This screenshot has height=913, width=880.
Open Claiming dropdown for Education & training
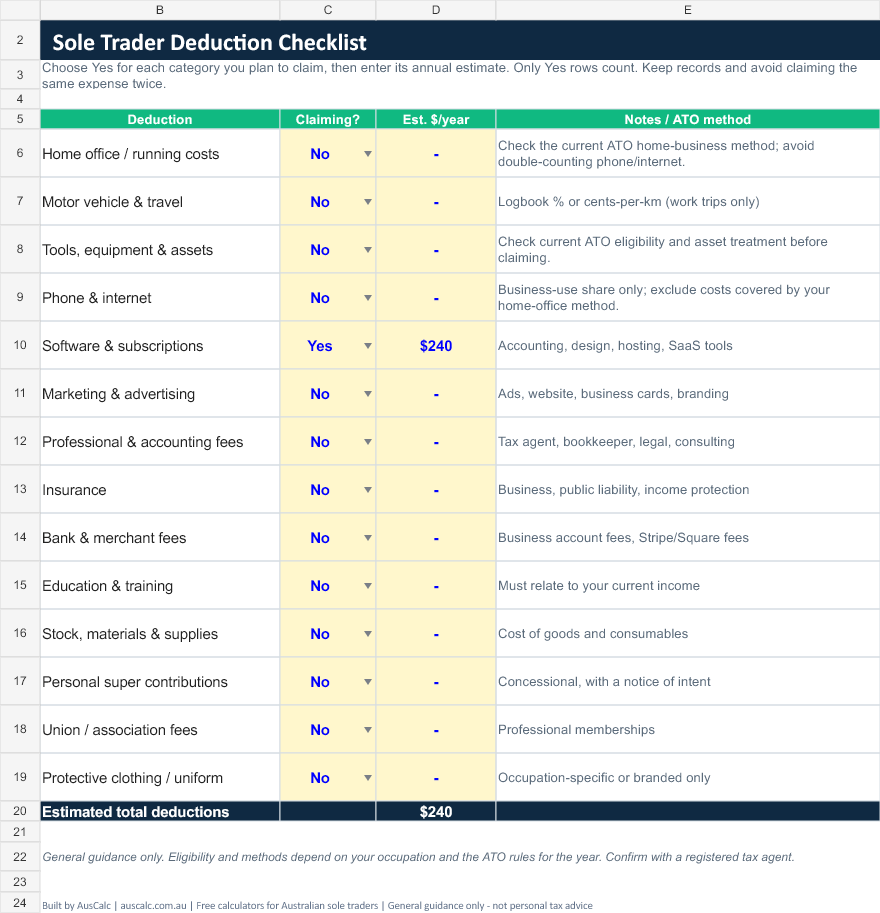pyautogui.click(x=367, y=586)
